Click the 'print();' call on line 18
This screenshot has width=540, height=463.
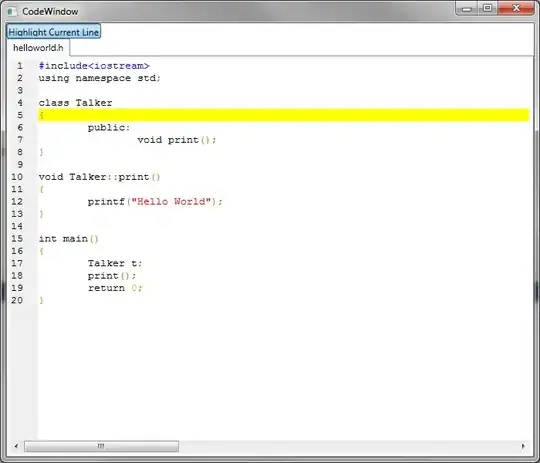112,276
